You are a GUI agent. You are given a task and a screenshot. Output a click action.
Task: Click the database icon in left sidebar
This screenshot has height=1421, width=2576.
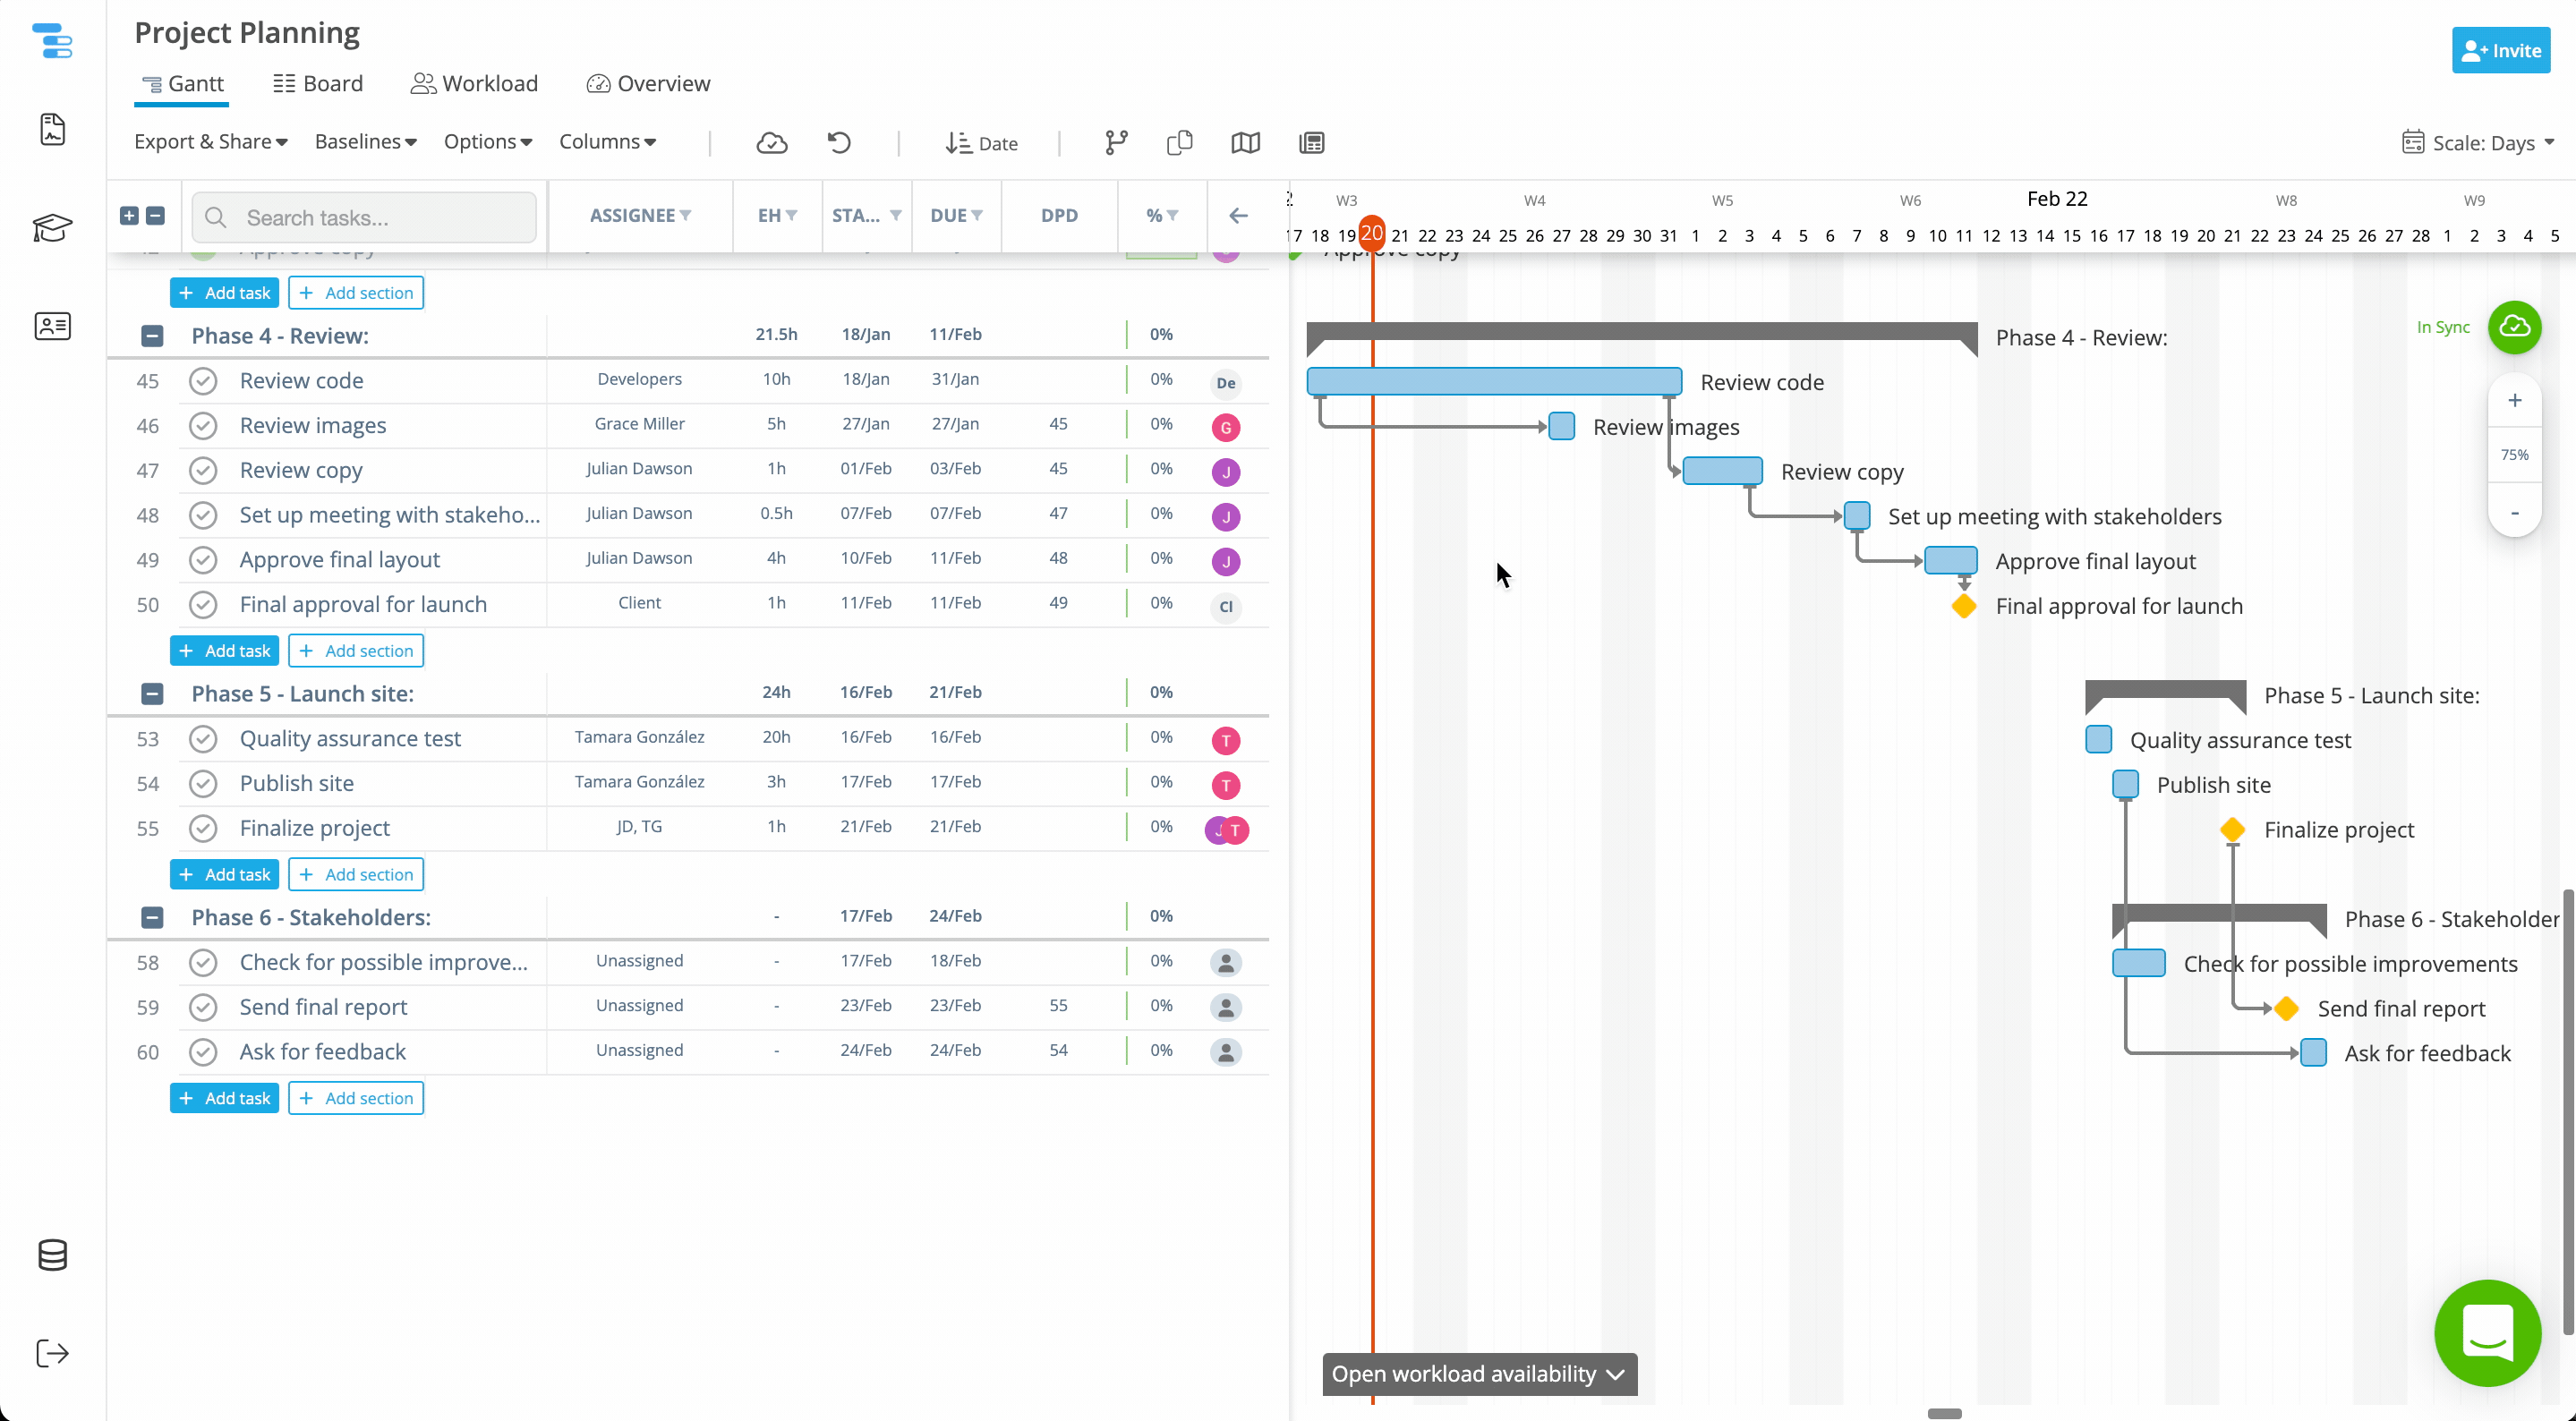point(52,1255)
